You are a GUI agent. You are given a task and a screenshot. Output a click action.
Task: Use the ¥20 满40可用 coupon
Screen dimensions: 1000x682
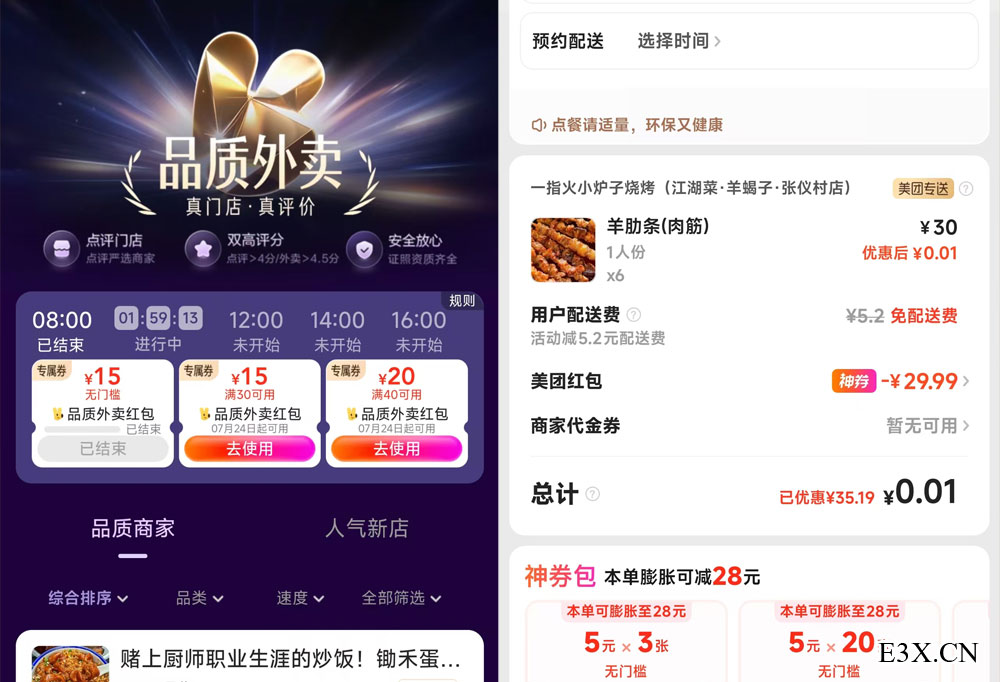coord(397,448)
